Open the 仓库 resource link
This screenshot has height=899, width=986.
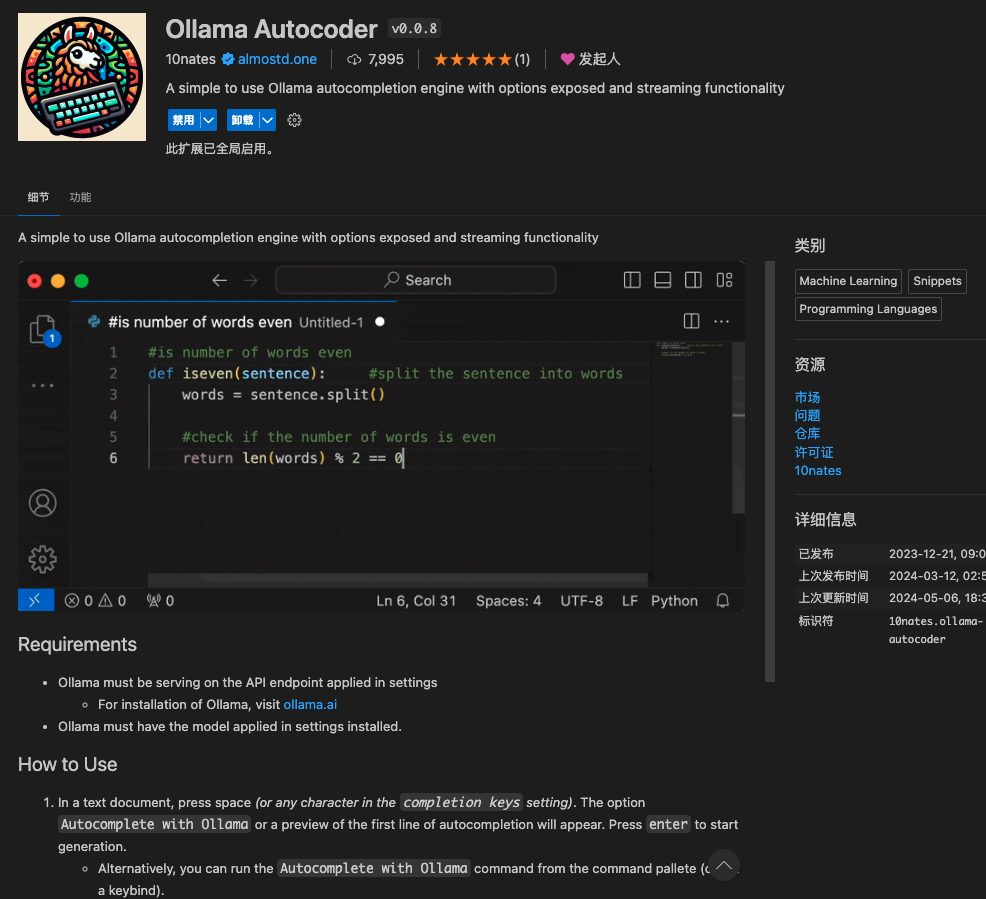click(807, 434)
